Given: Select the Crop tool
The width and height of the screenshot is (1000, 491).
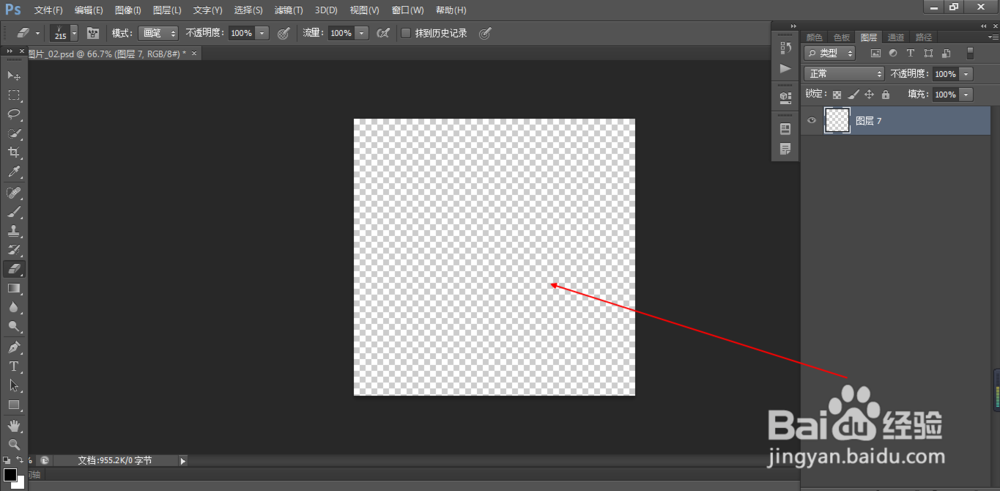Looking at the screenshot, I should point(14,152).
